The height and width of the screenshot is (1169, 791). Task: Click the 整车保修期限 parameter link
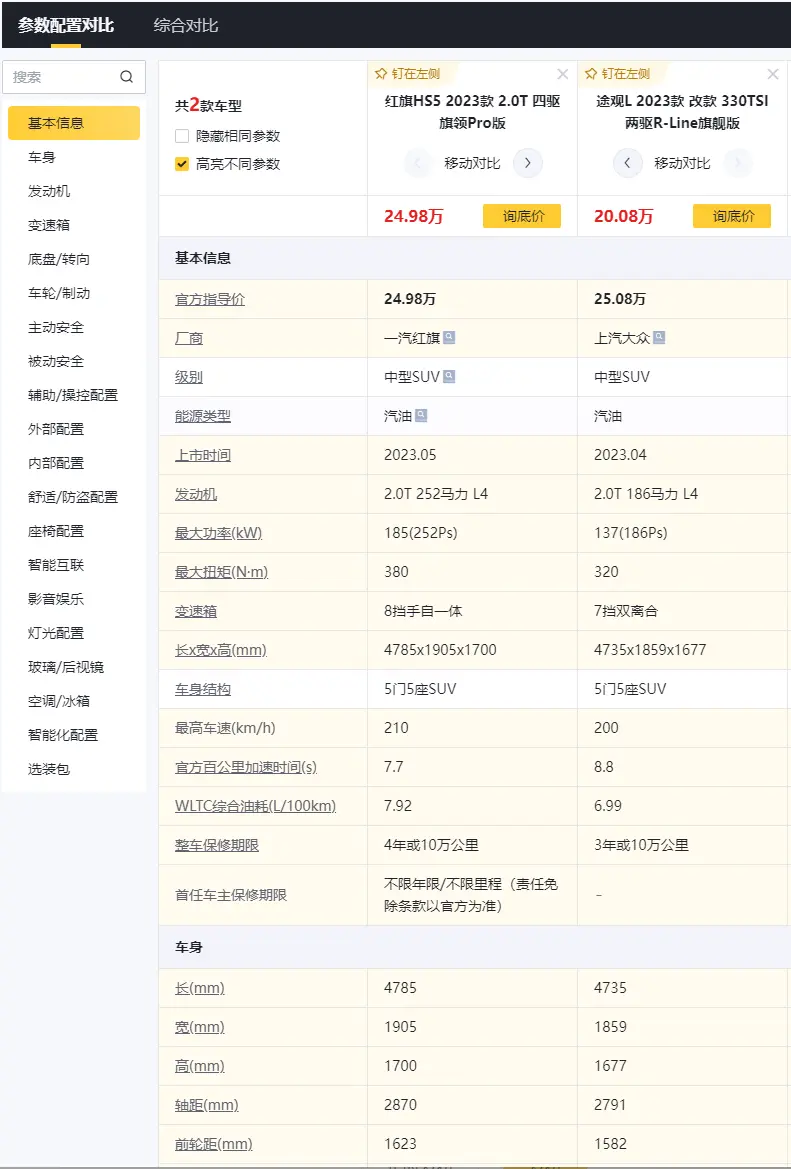point(217,845)
